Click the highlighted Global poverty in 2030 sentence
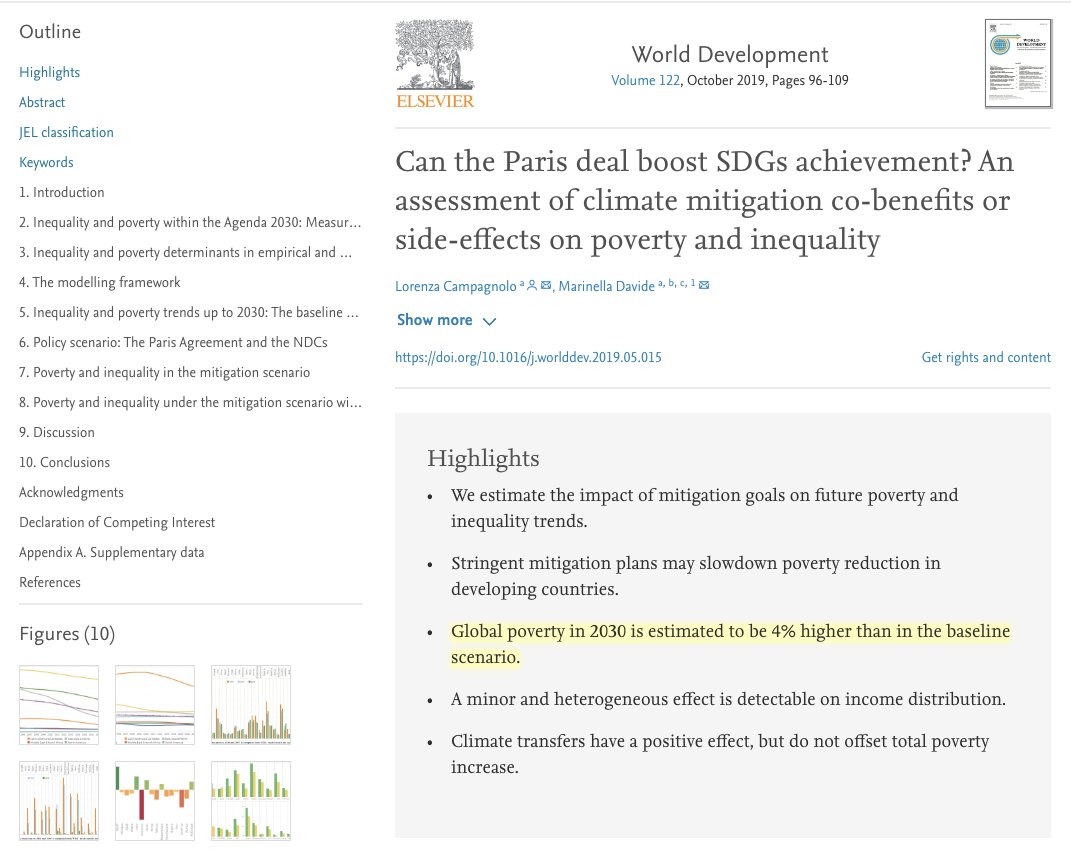The width and height of the screenshot is (1071, 860). click(730, 644)
